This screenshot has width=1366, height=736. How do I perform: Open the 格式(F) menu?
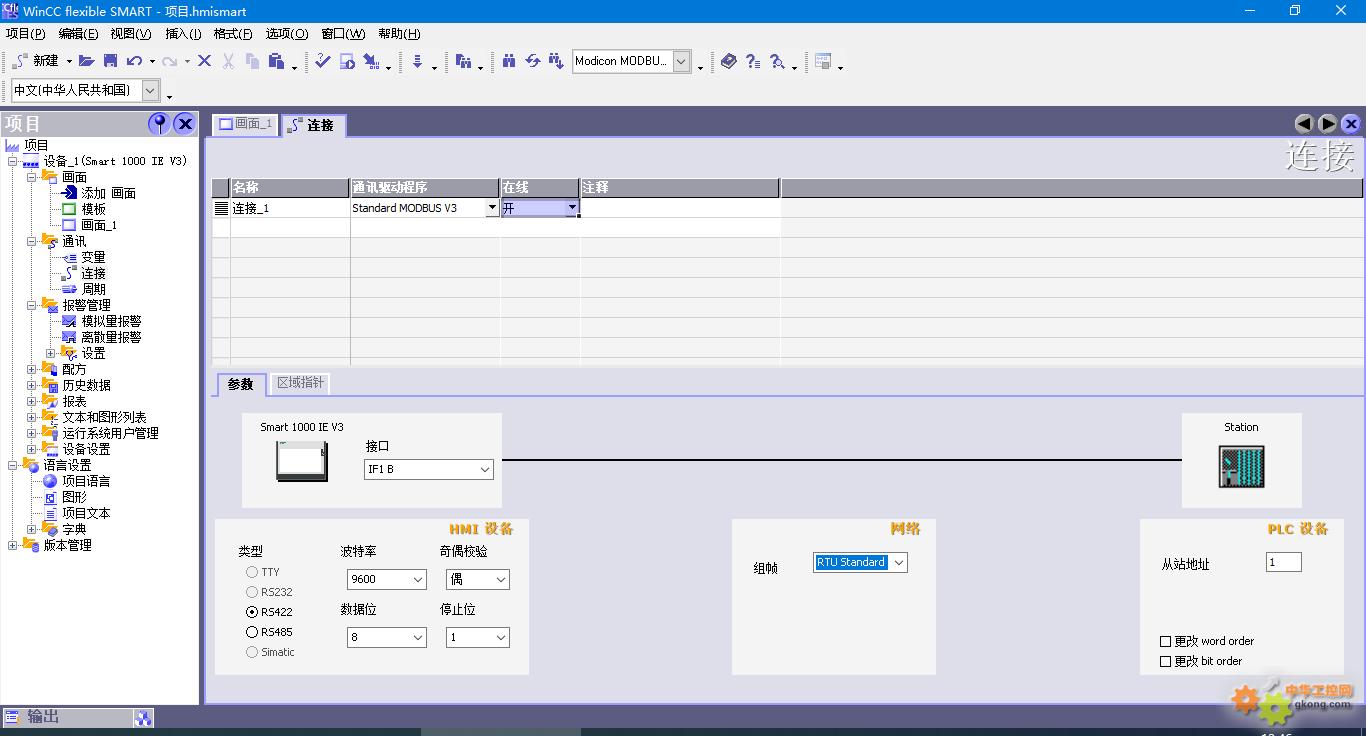point(233,33)
